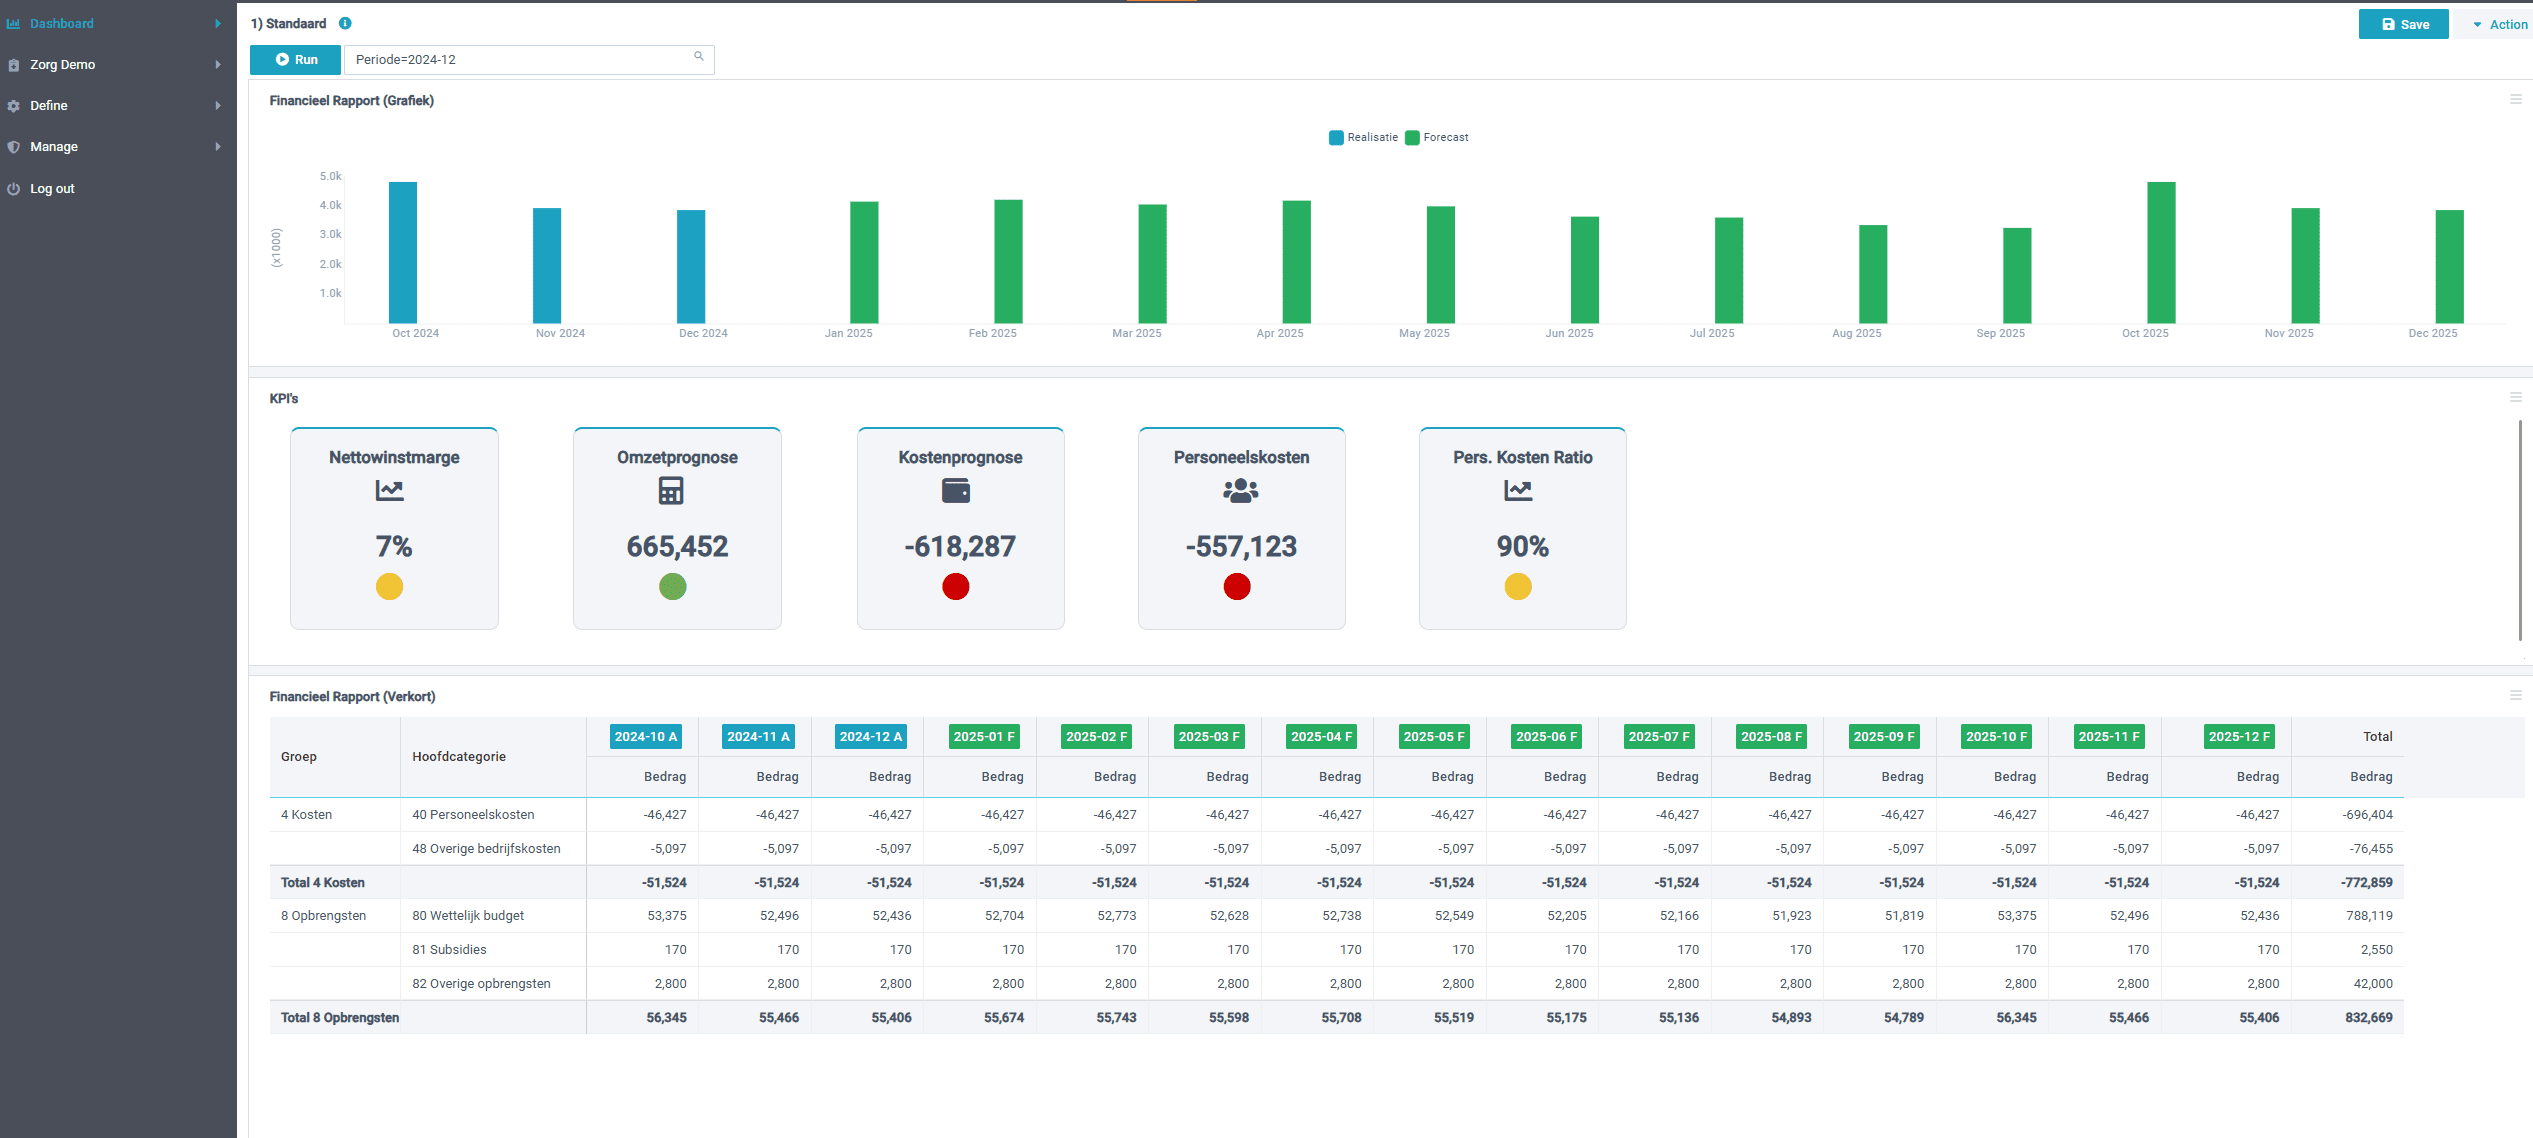Open the Grafiek panel hamburger menu
The height and width of the screenshot is (1138, 2533).
[x=2515, y=99]
